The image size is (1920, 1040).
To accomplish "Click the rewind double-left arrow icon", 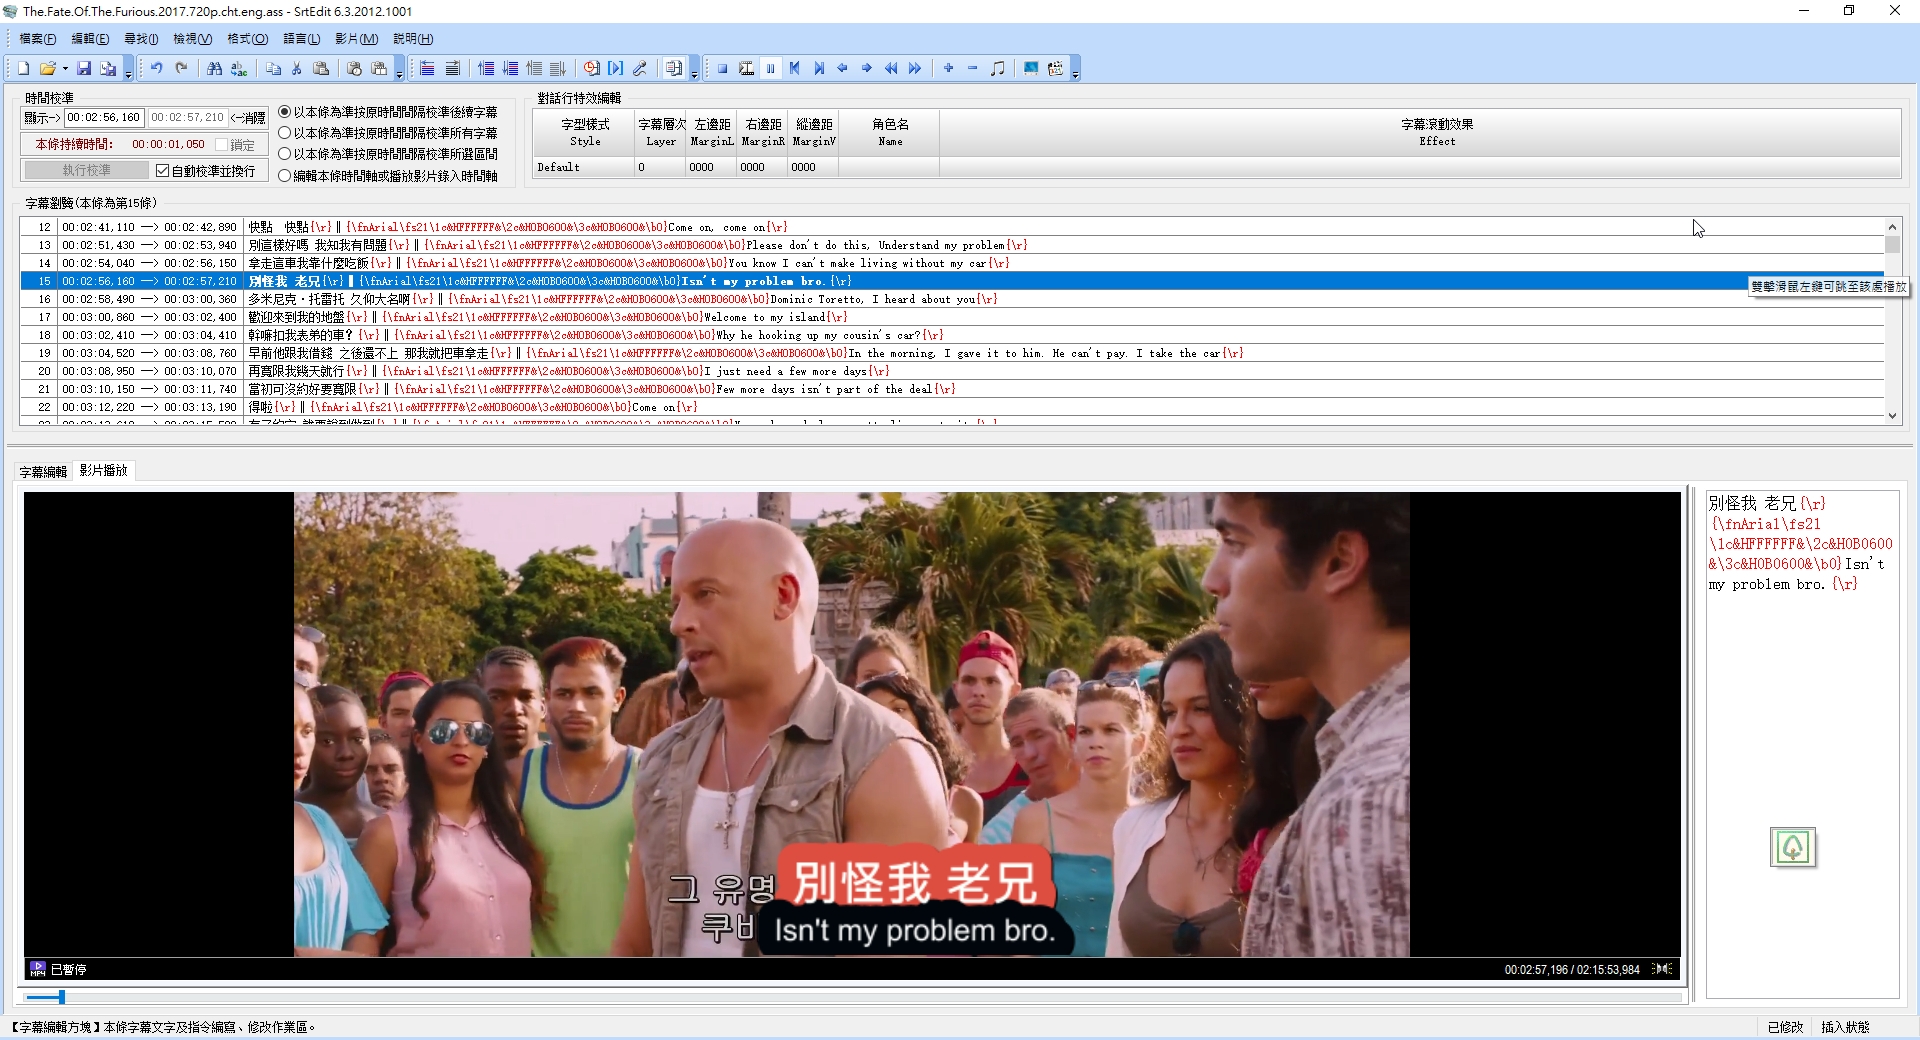I will click(x=891, y=68).
